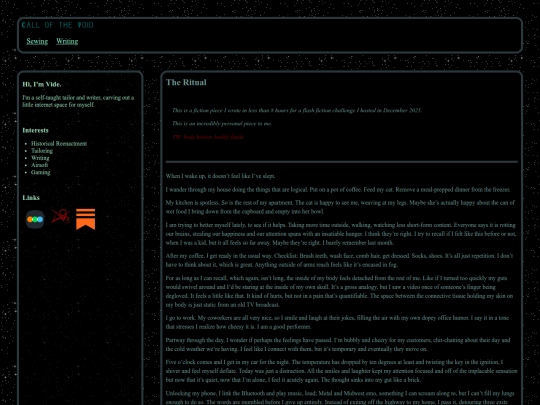
Task: Select the "Historical Reenactment" list item
Action: tap(59, 144)
